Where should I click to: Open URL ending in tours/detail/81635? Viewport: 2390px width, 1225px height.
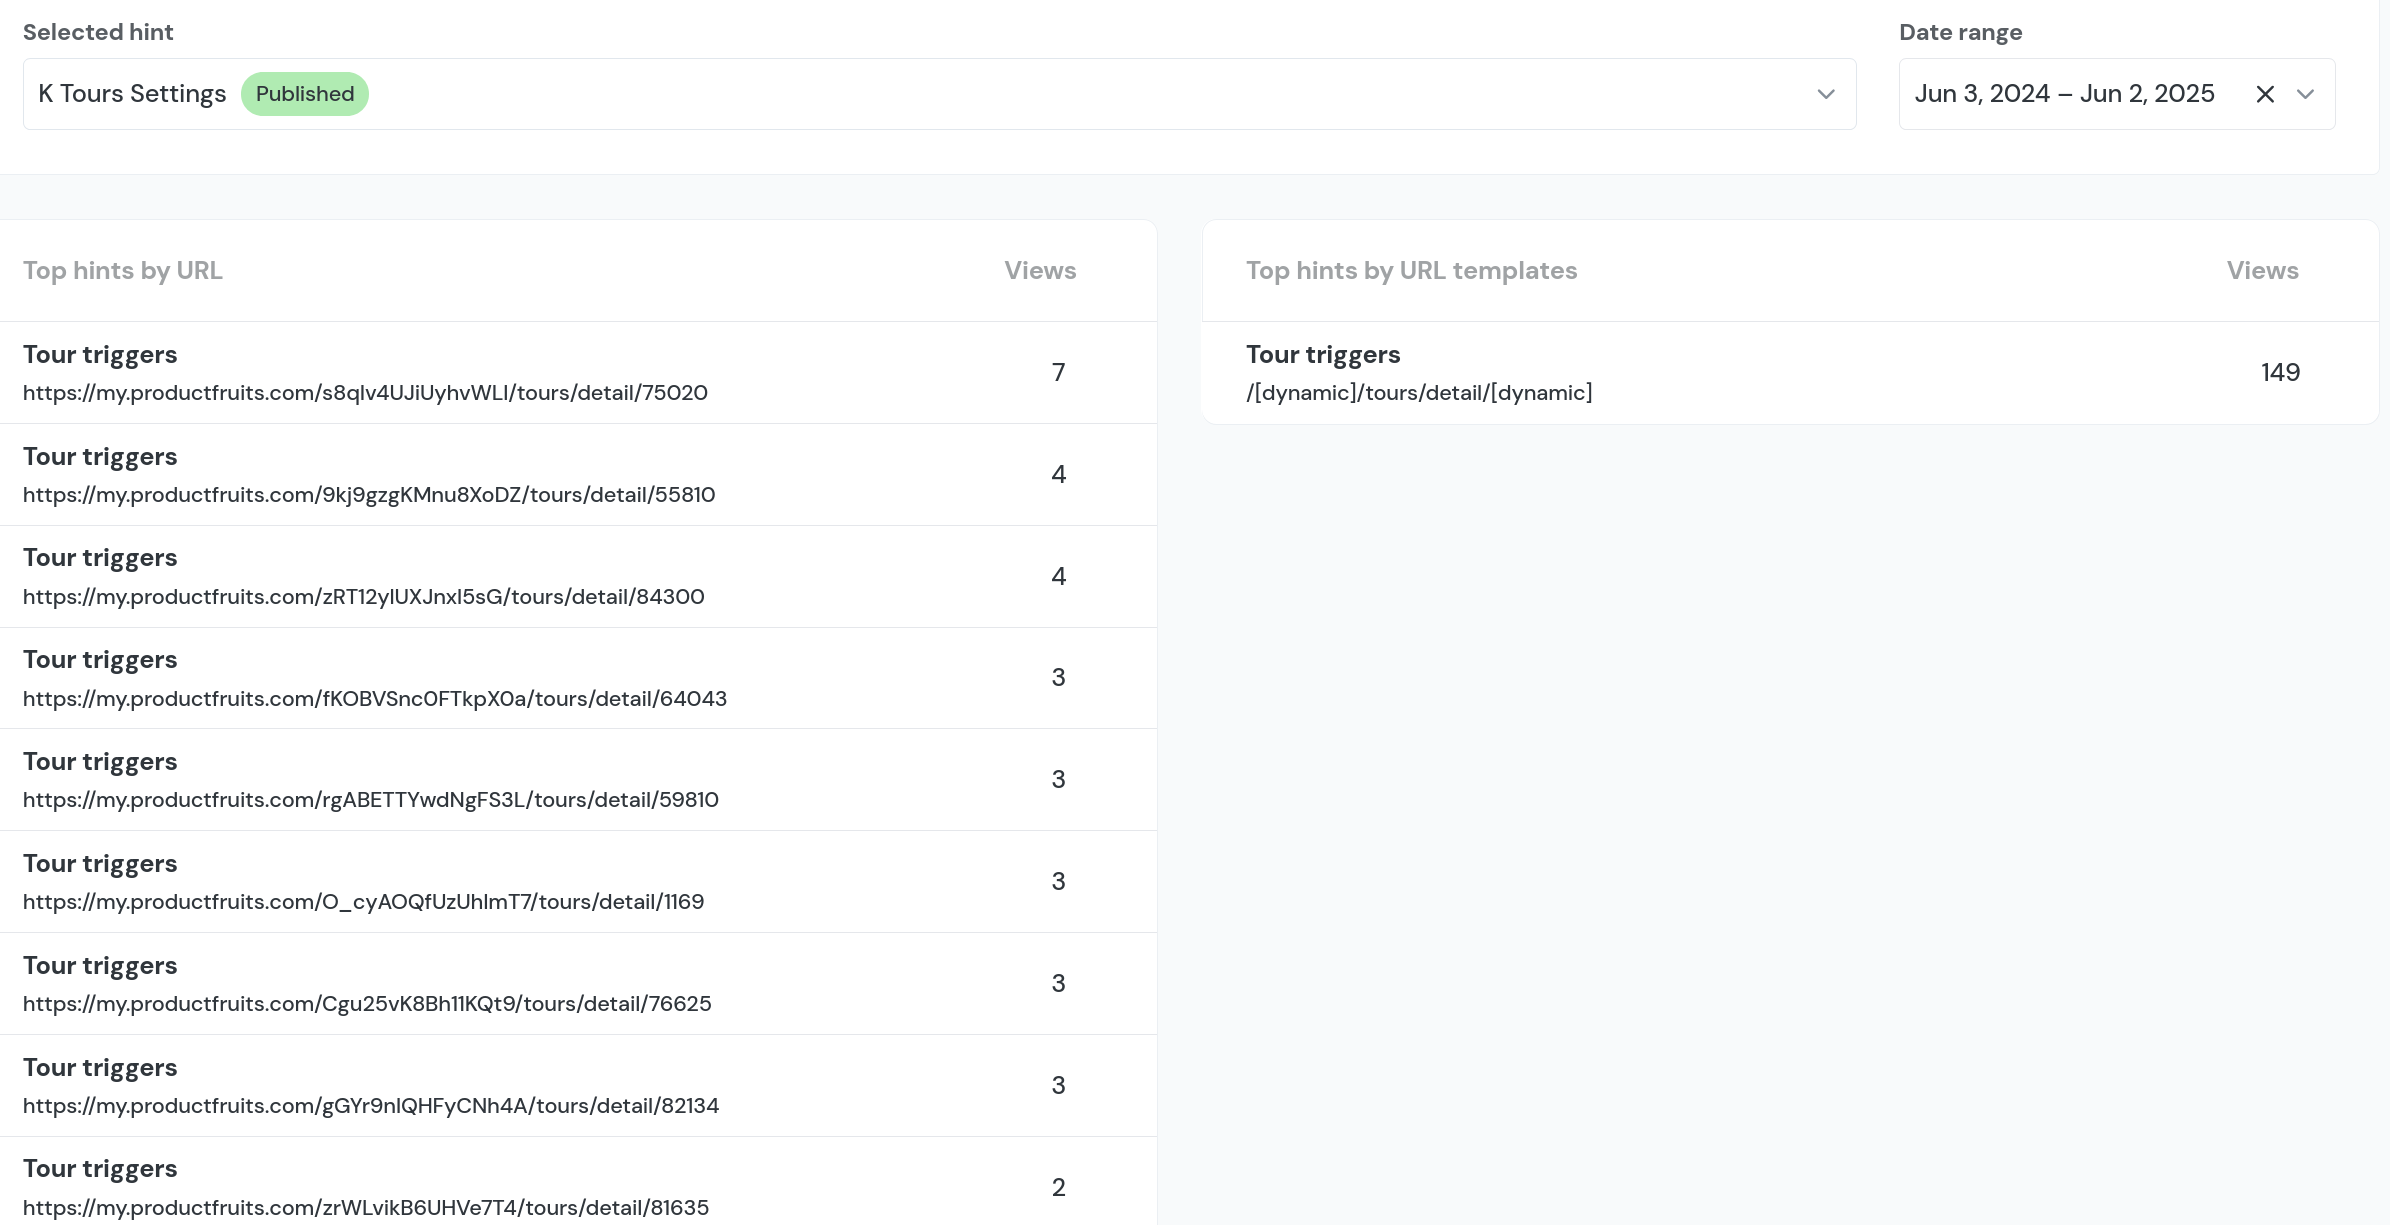click(366, 1208)
